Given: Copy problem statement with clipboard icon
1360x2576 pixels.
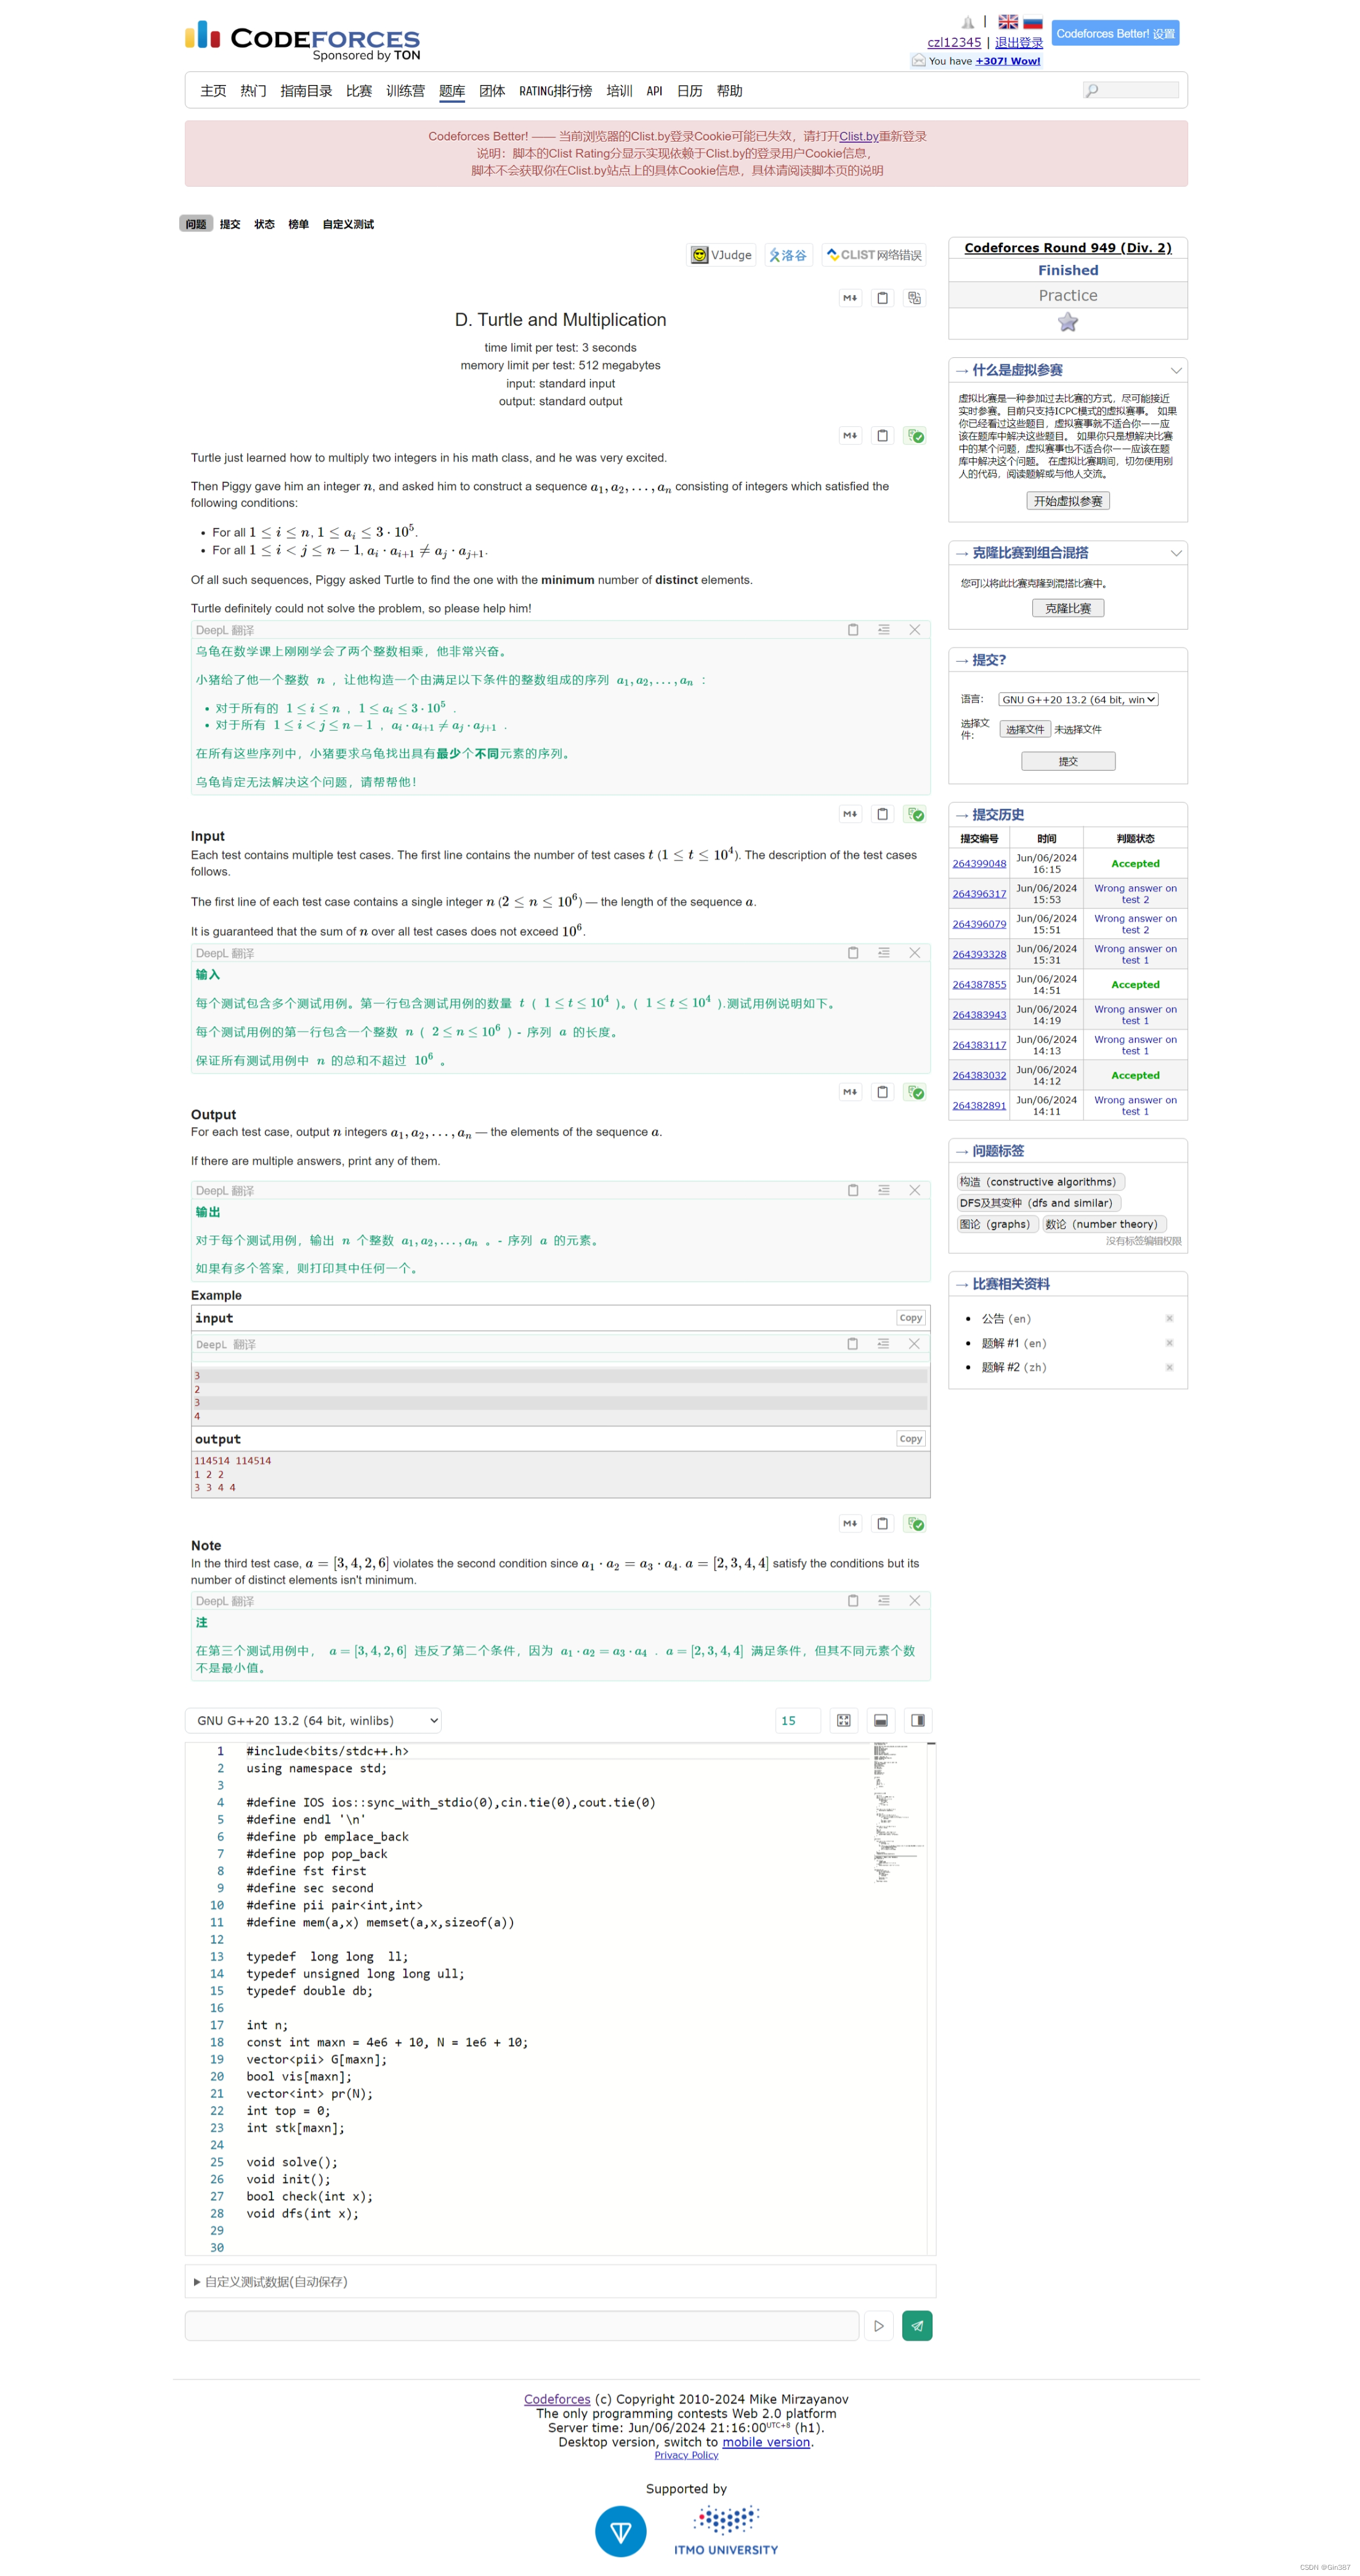Looking at the screenshot, I should click(x=882, y=297).
